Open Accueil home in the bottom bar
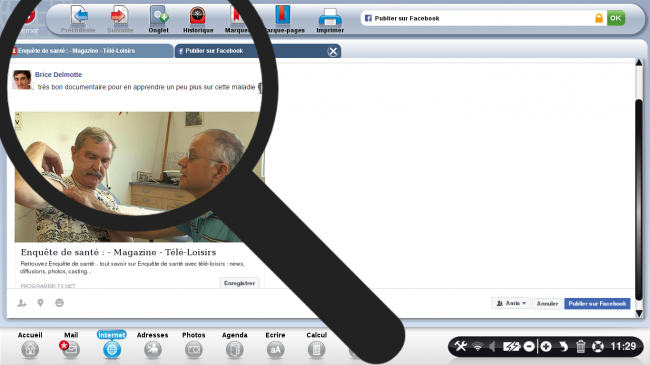Screen dimensions: 650x365 (x=30, y=345)
